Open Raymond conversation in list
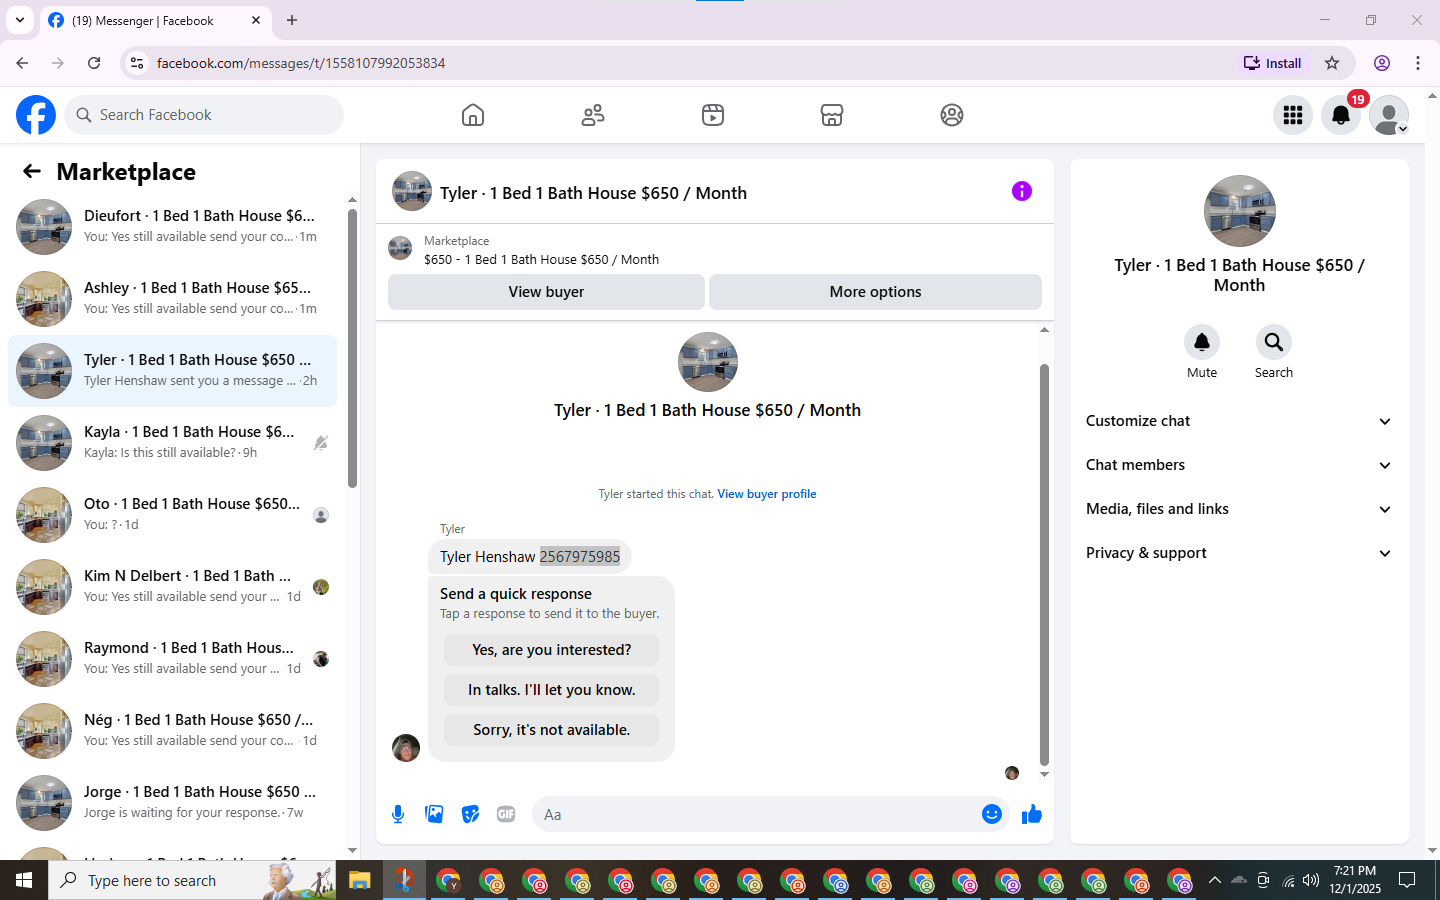This screenshot has width=1440, height=900. (x=172, y=659)
